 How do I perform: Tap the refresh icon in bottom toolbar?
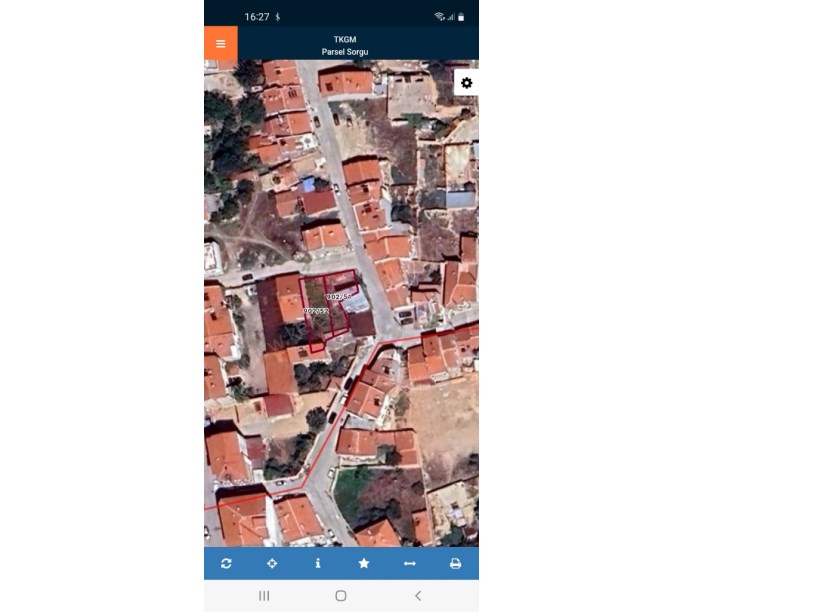[226, 564]
